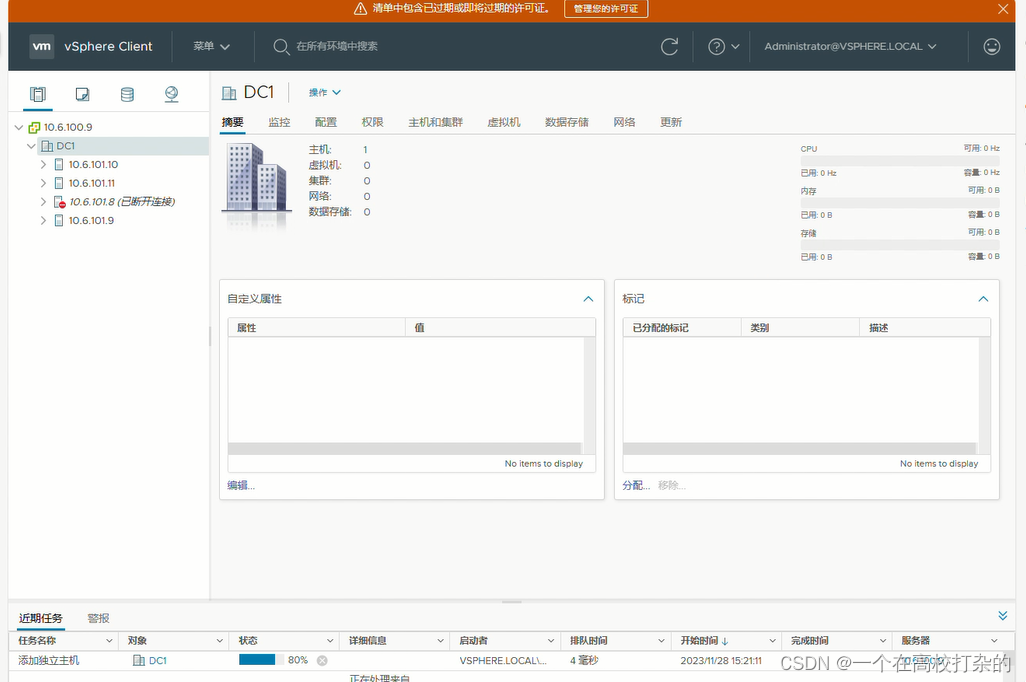Open the DC1 link in task row
The width and height of the screenshot is (1026, 682).
click(158, 660)
